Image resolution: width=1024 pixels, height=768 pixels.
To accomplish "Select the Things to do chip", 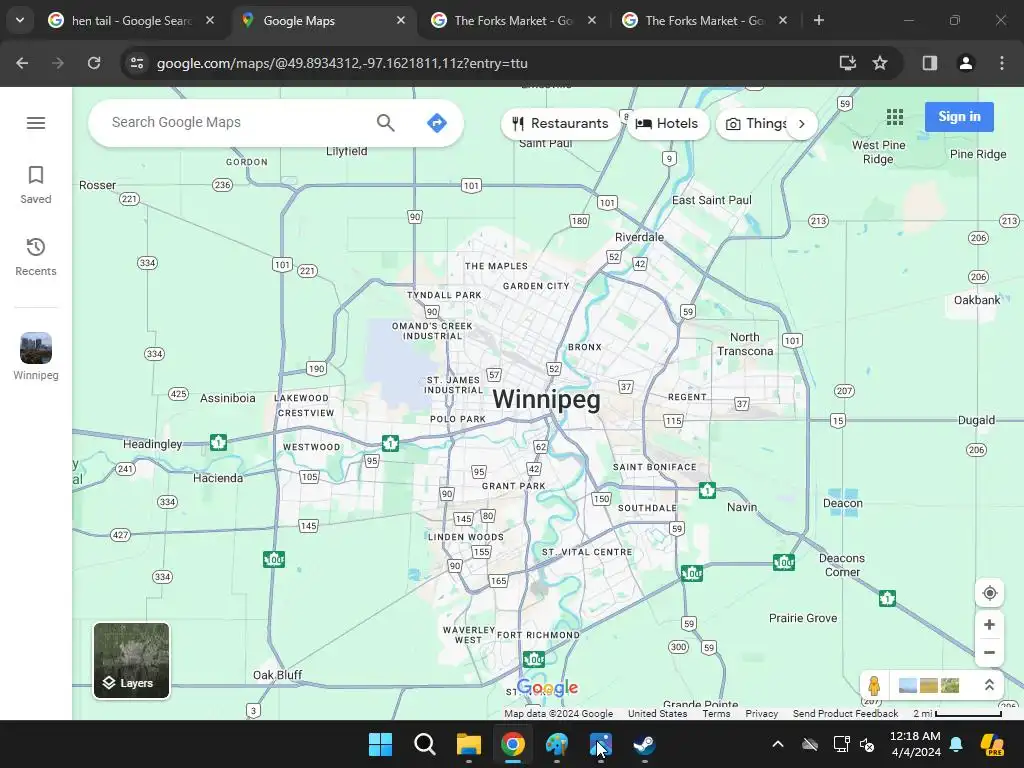I will [x=756, y=123].
